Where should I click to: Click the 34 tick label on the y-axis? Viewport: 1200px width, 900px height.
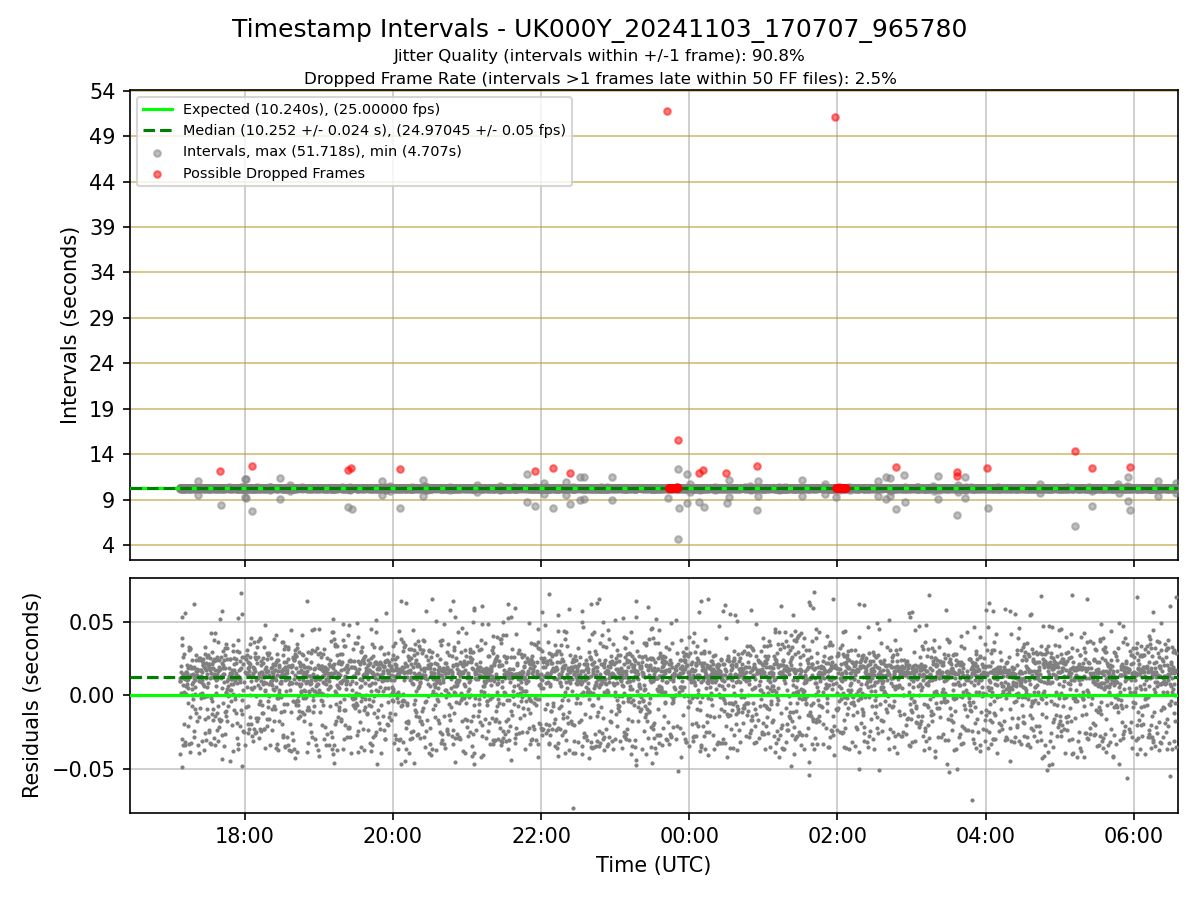tap(104, 273)
